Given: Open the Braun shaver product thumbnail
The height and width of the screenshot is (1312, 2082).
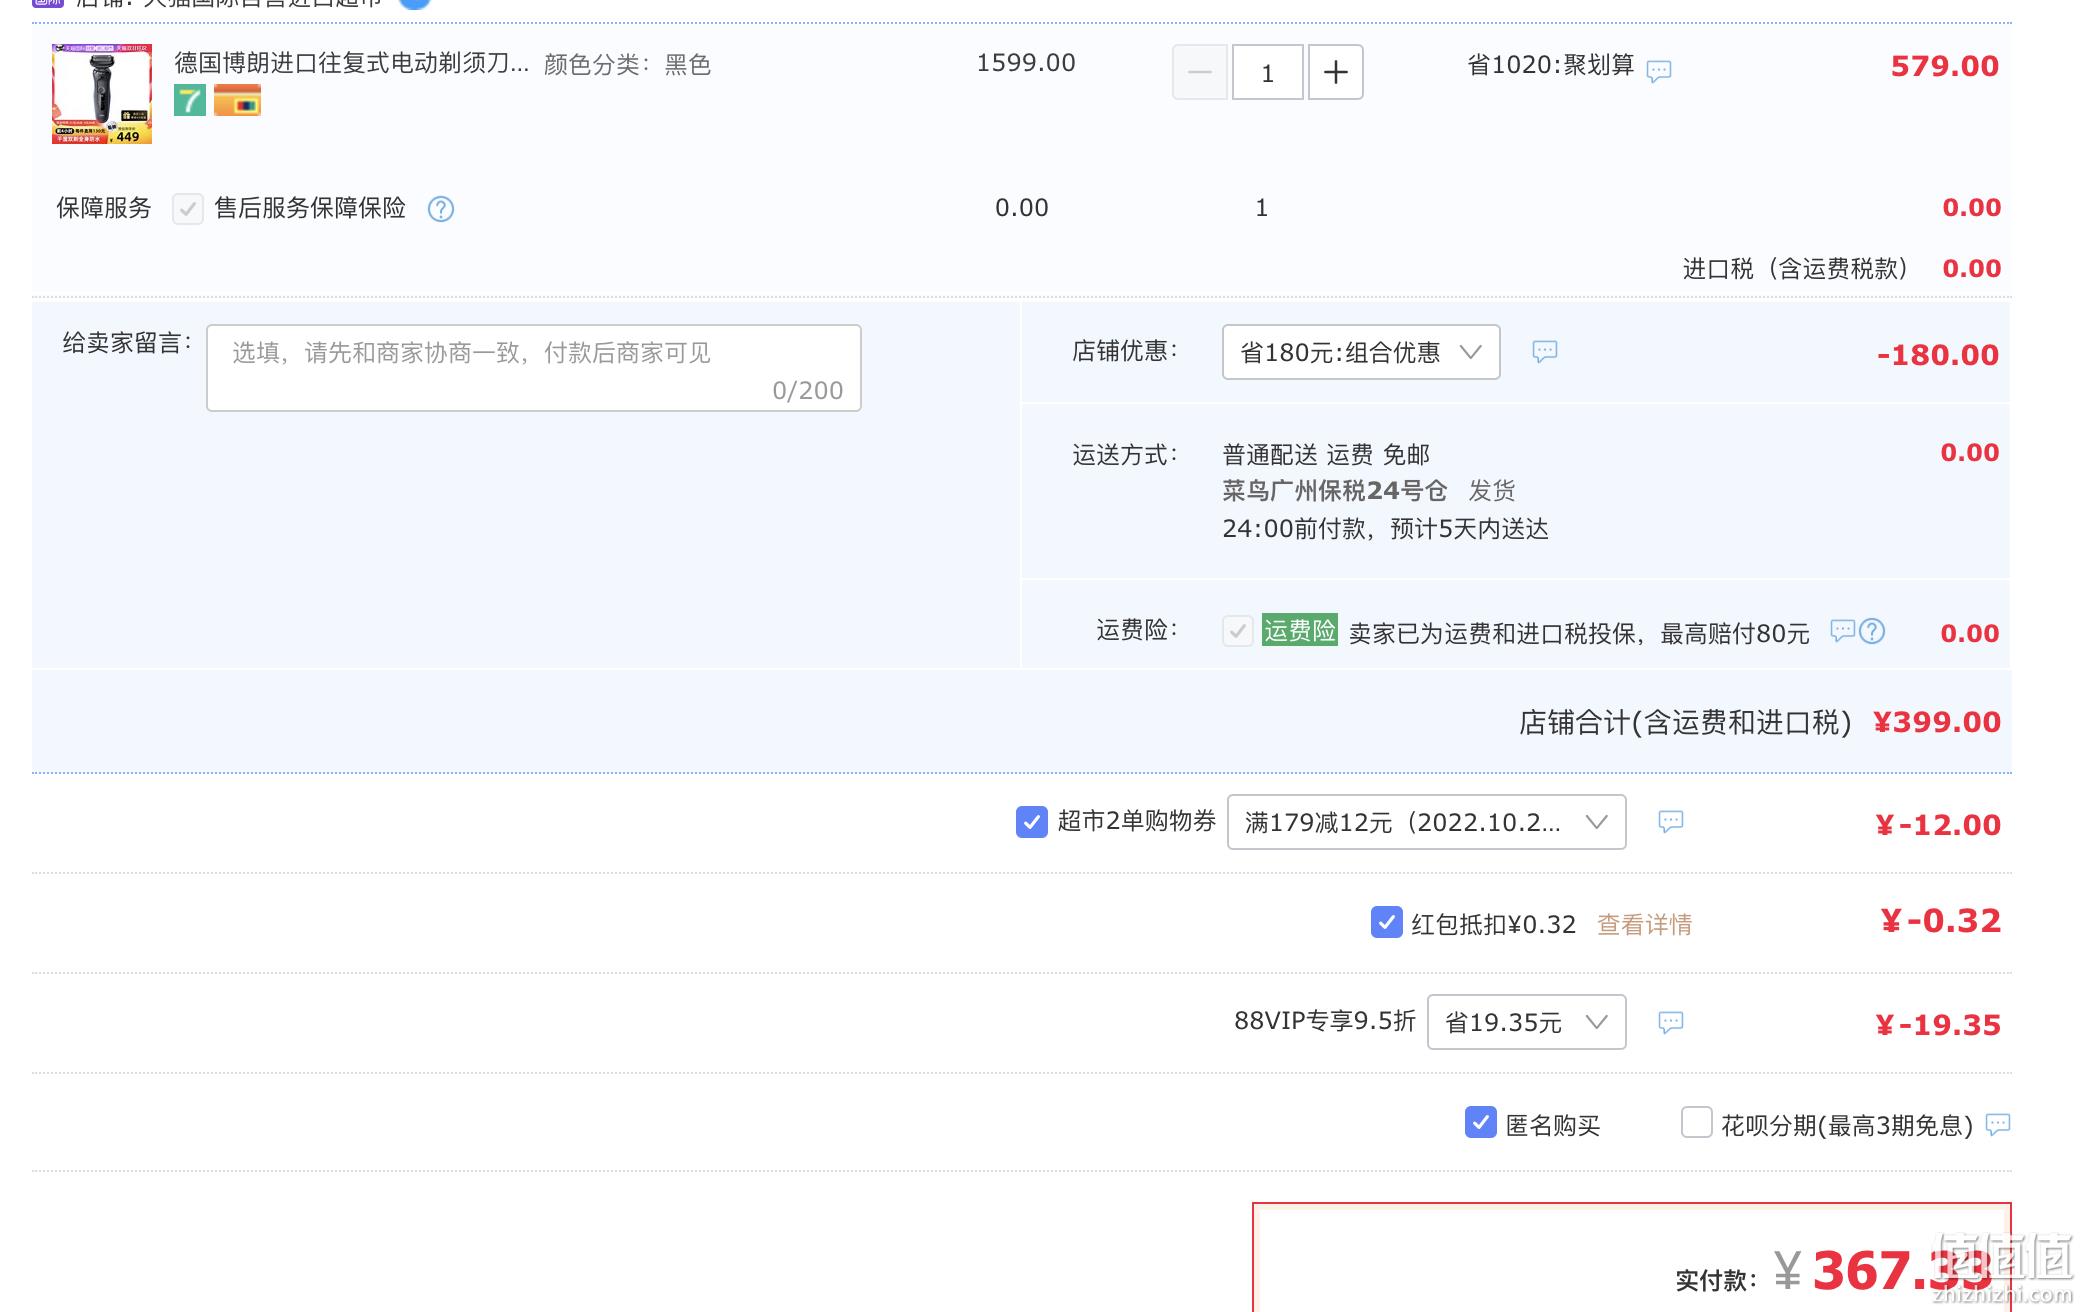Looking at the screenshot, I should [x=102, y=93].
